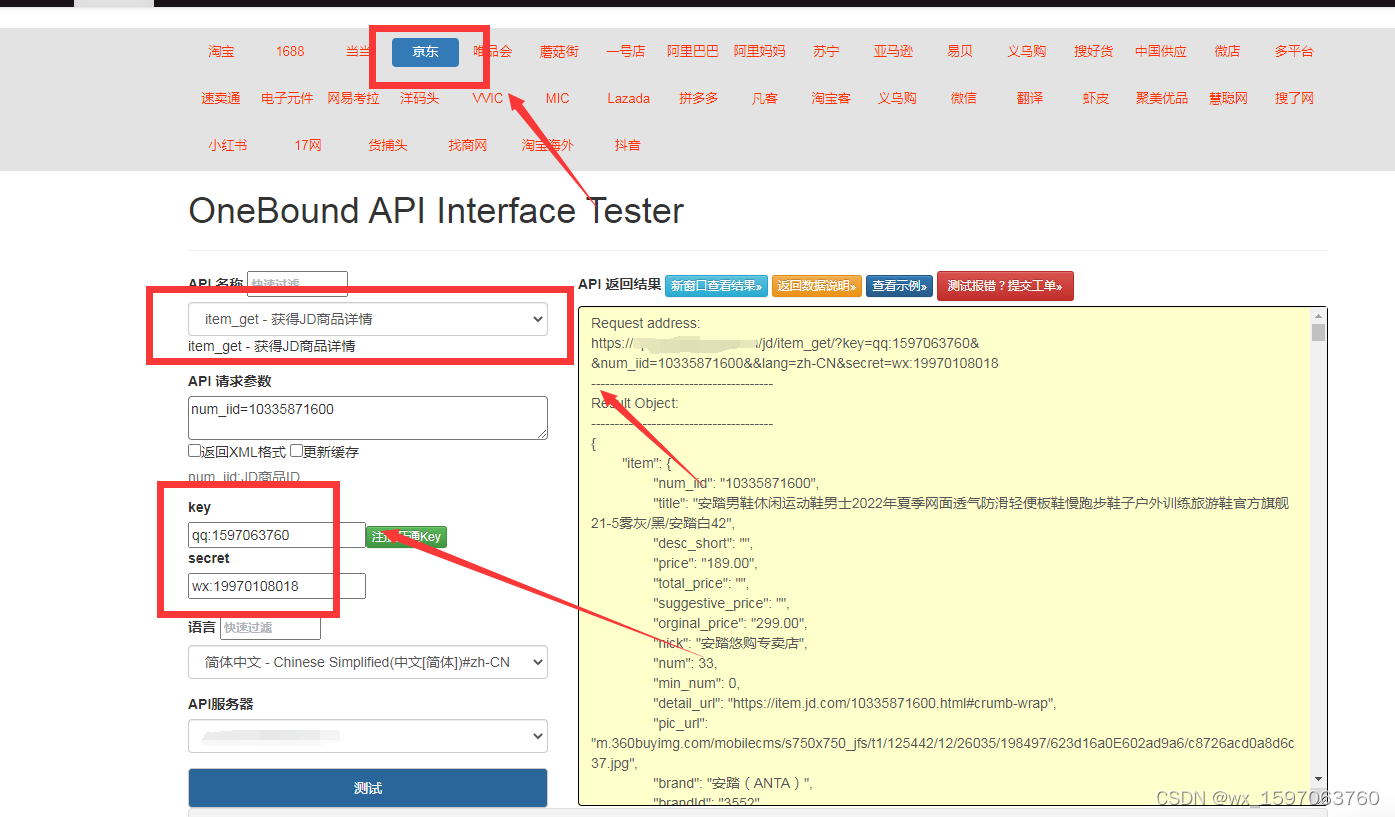Open the 凡客 platform link
This screenshot has height=817, width=1395.
pos(765,98)
